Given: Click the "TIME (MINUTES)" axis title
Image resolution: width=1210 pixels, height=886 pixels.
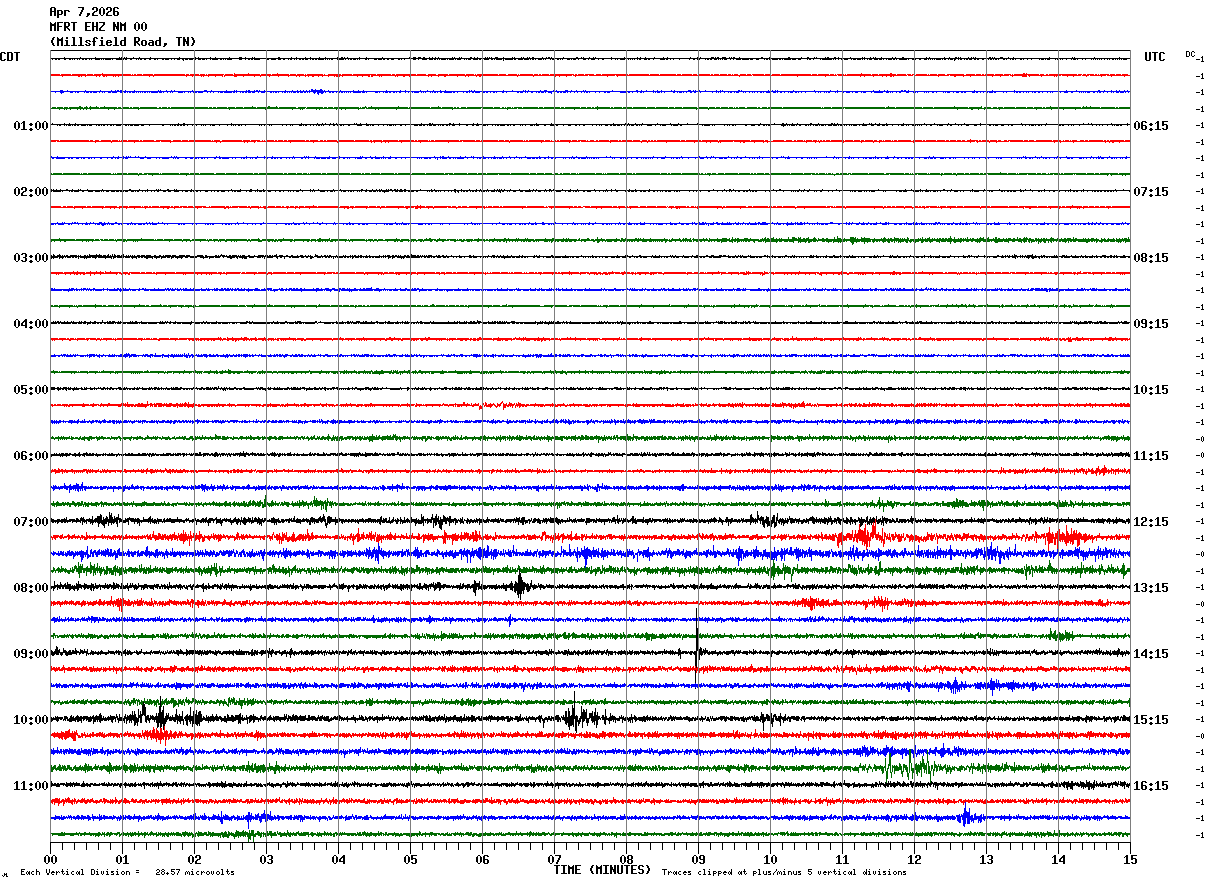Looking at the screenshot, I should point(602,870).
